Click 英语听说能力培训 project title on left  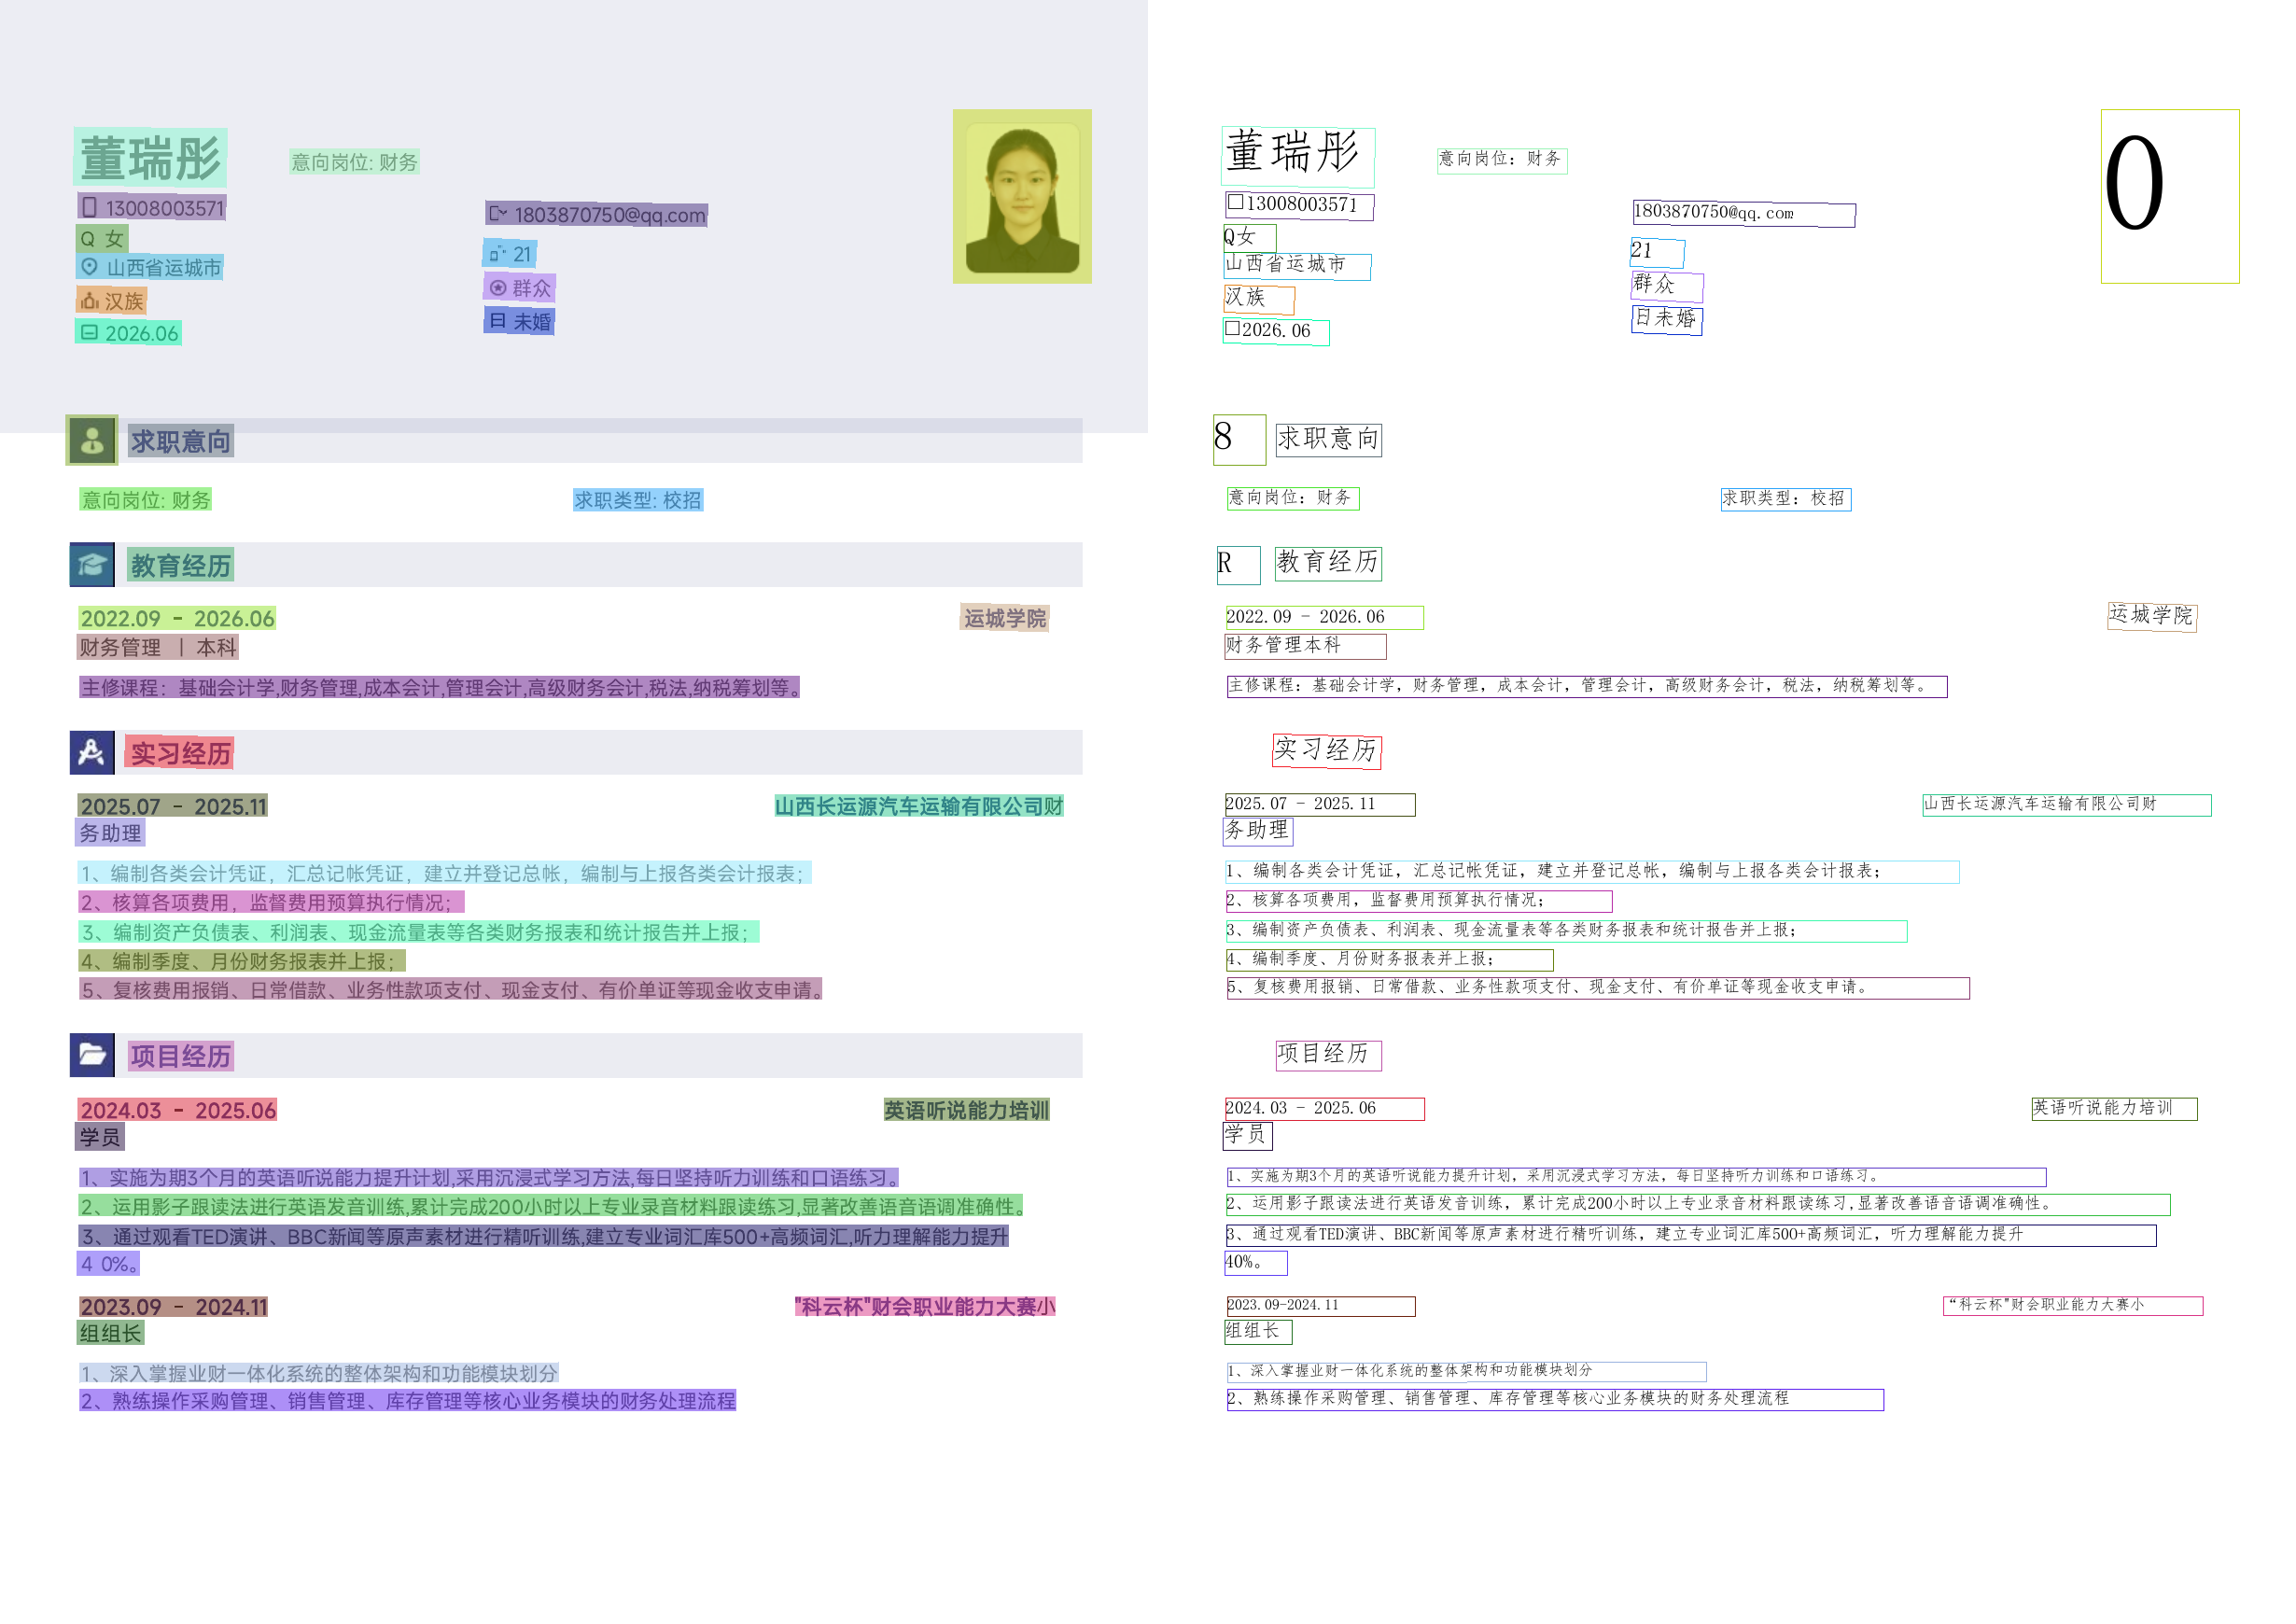pos(966,1110)
